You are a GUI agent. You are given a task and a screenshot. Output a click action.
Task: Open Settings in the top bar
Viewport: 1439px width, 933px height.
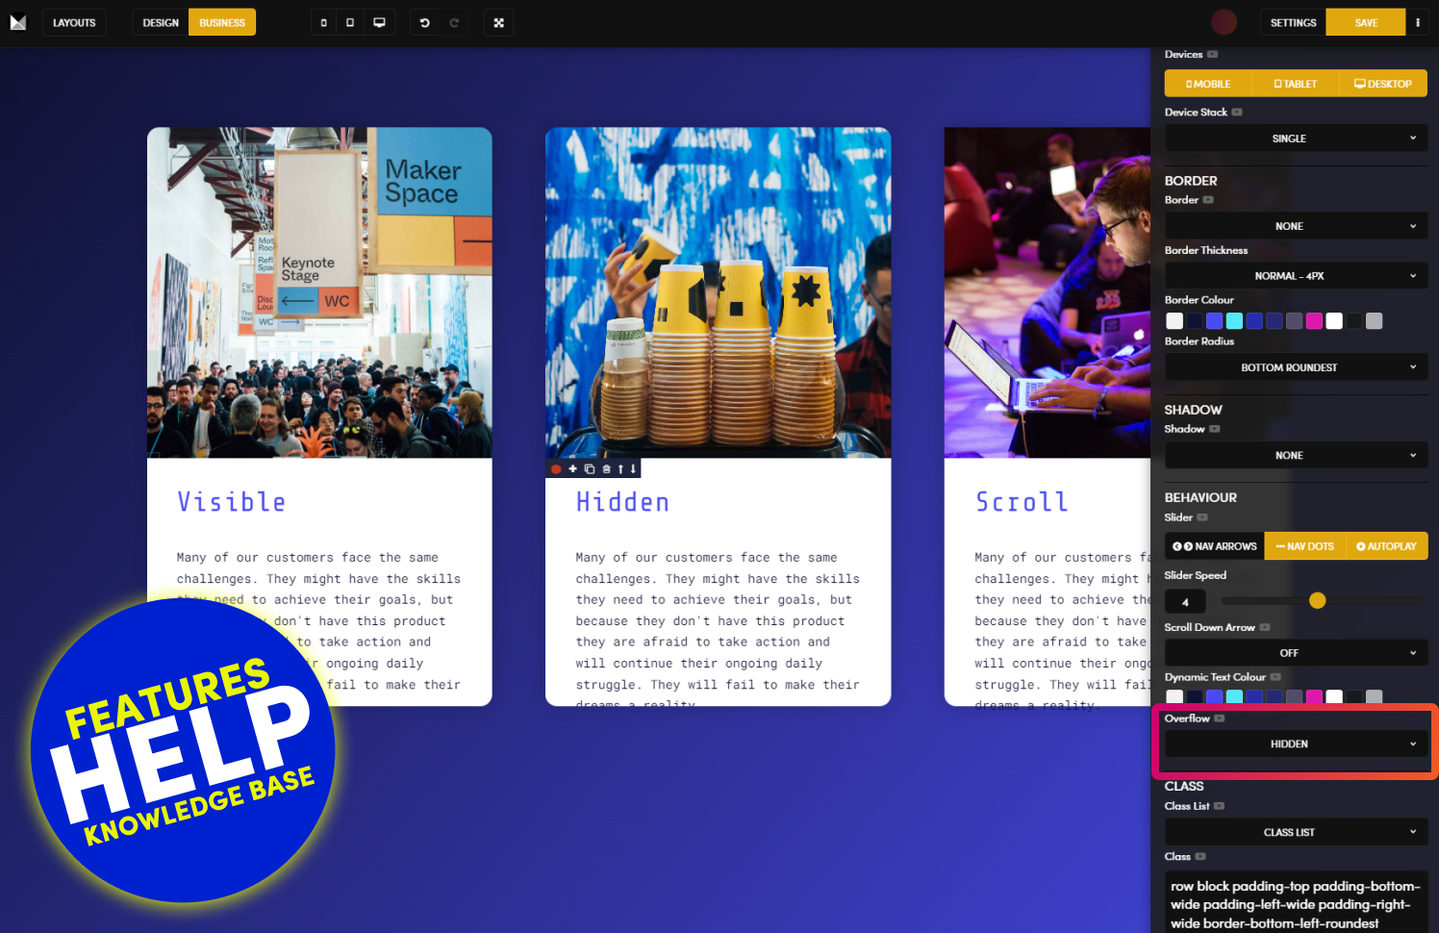1292,23
